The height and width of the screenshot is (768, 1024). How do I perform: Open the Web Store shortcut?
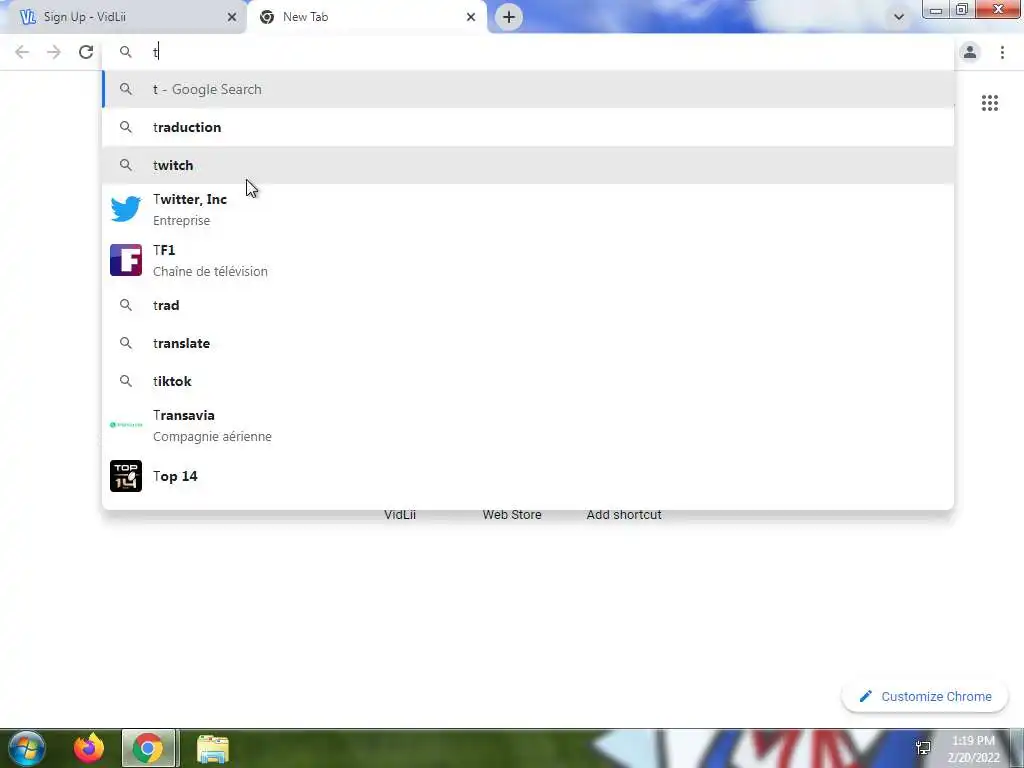512,515
